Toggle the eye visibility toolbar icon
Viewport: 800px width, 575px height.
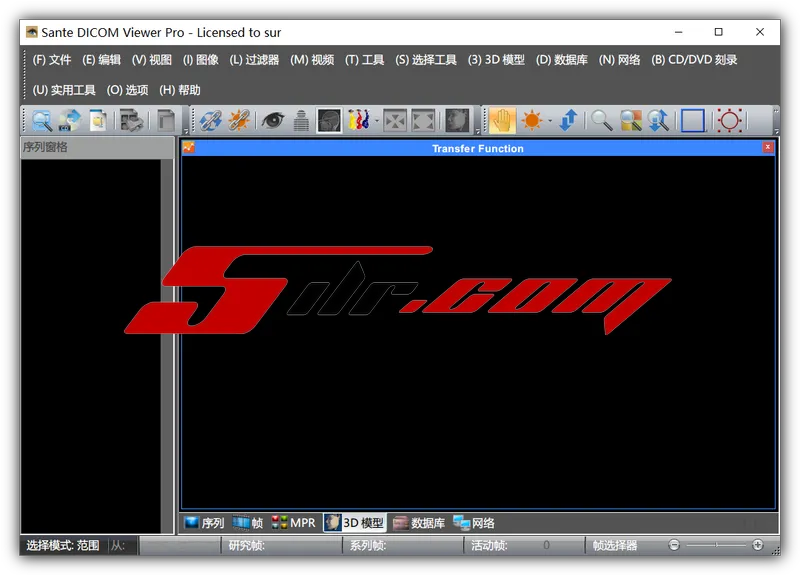[273, 120]
